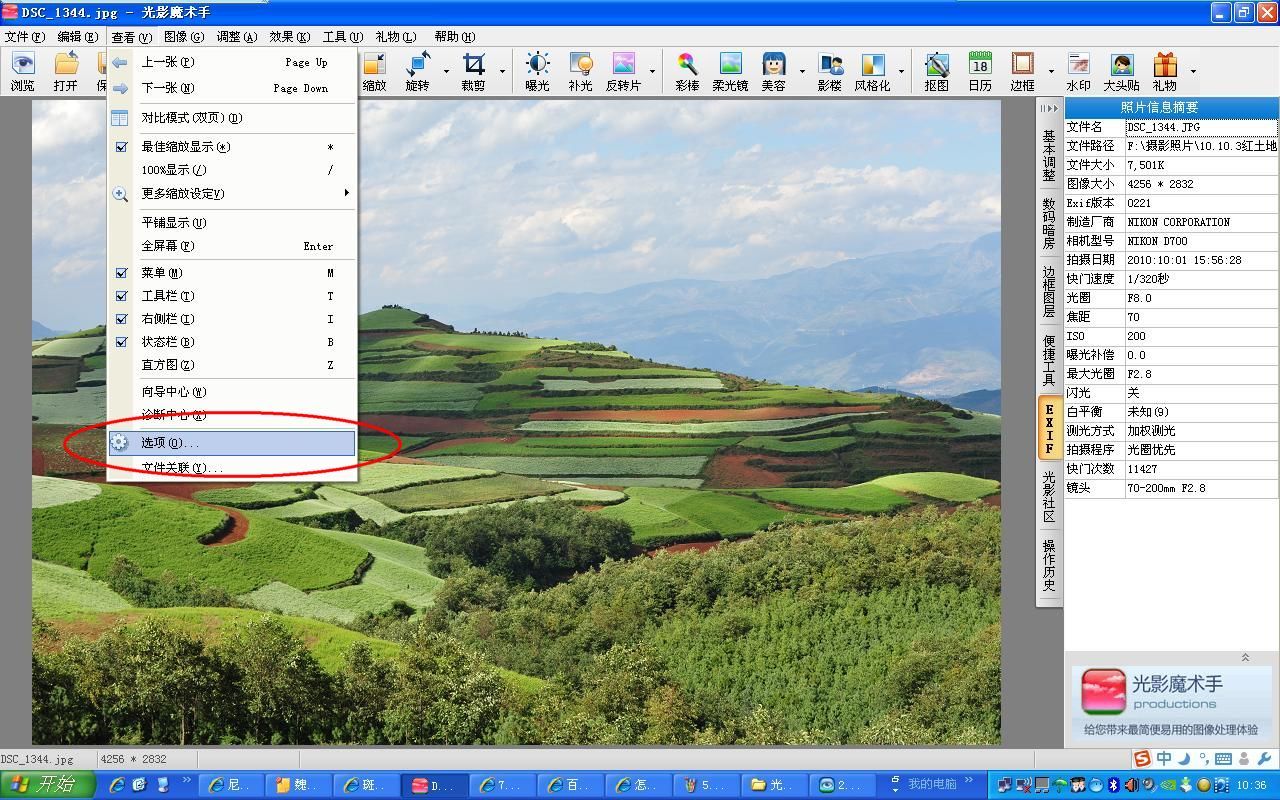Viewport: 1280px width, 800px height.
Task: Apply the 柔光镜 soft focus effect
Action: click(730, 72)
